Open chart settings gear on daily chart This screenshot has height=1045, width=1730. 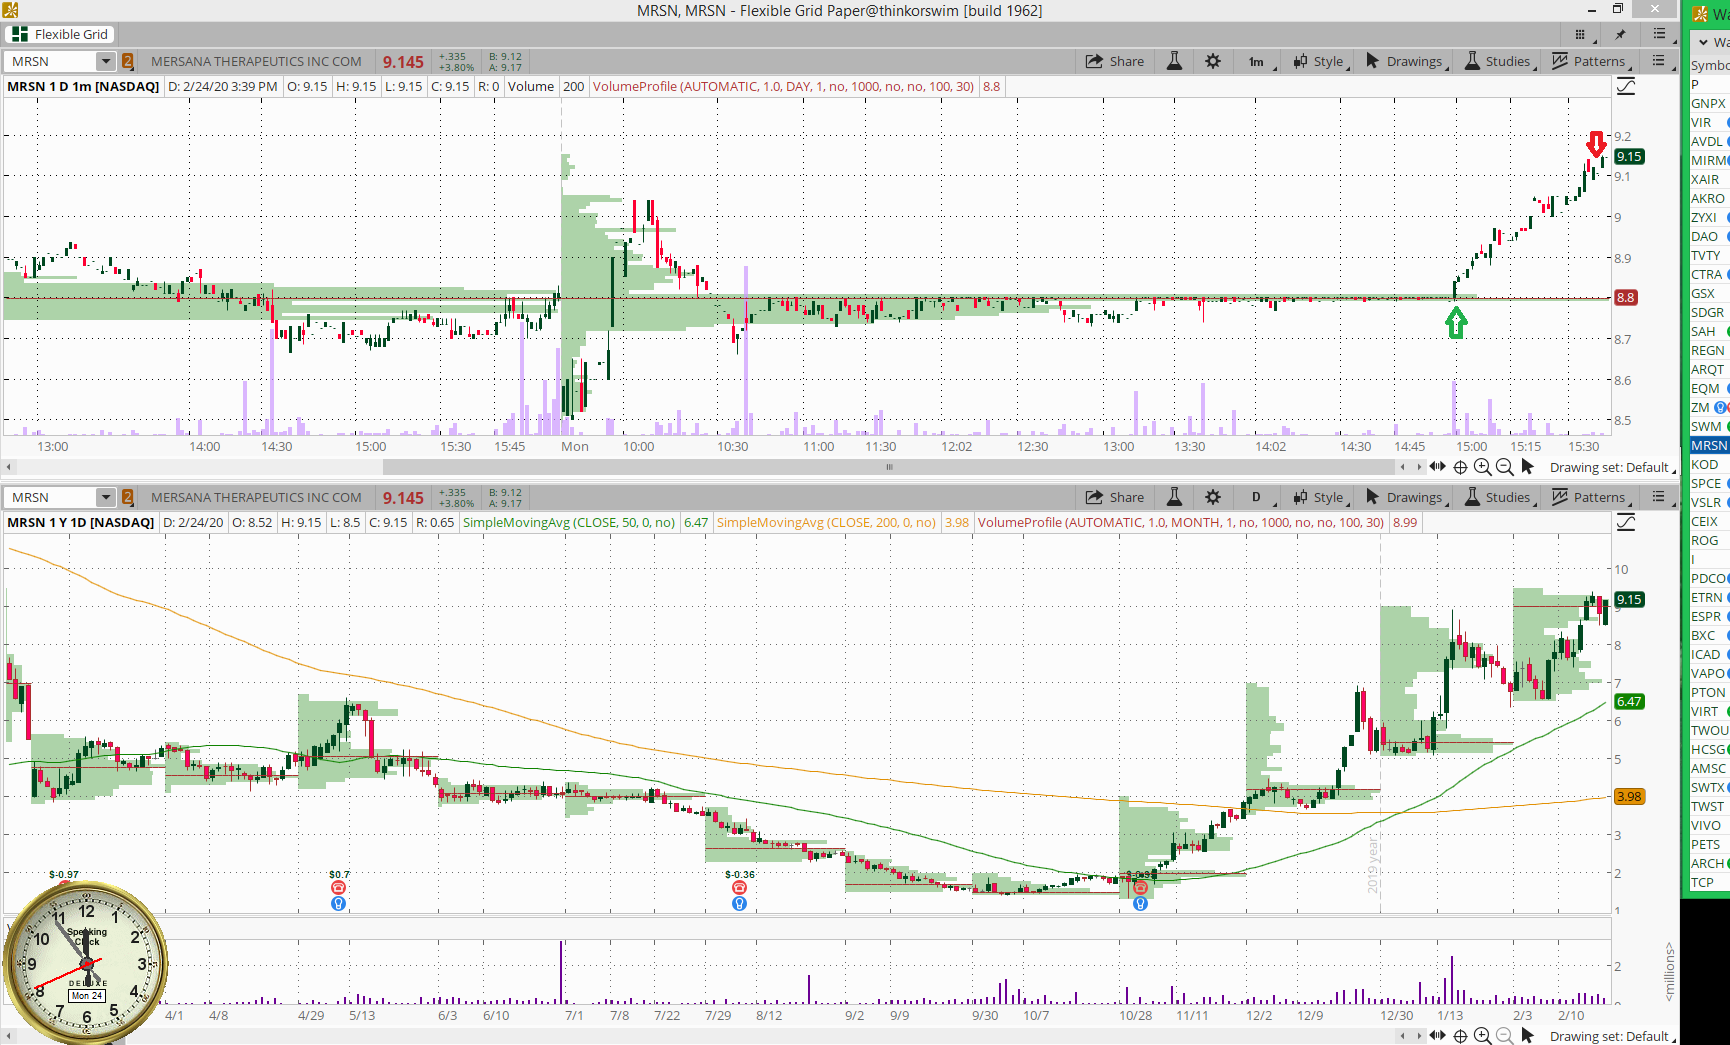tap(1213, 497)
